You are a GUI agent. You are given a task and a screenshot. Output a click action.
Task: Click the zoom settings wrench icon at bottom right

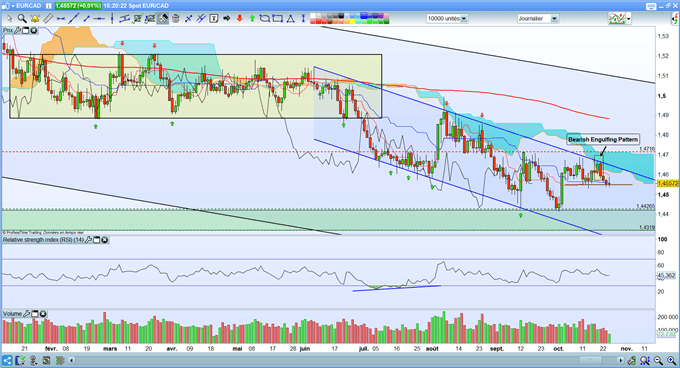pyautogui.click(x=632, y=360)
